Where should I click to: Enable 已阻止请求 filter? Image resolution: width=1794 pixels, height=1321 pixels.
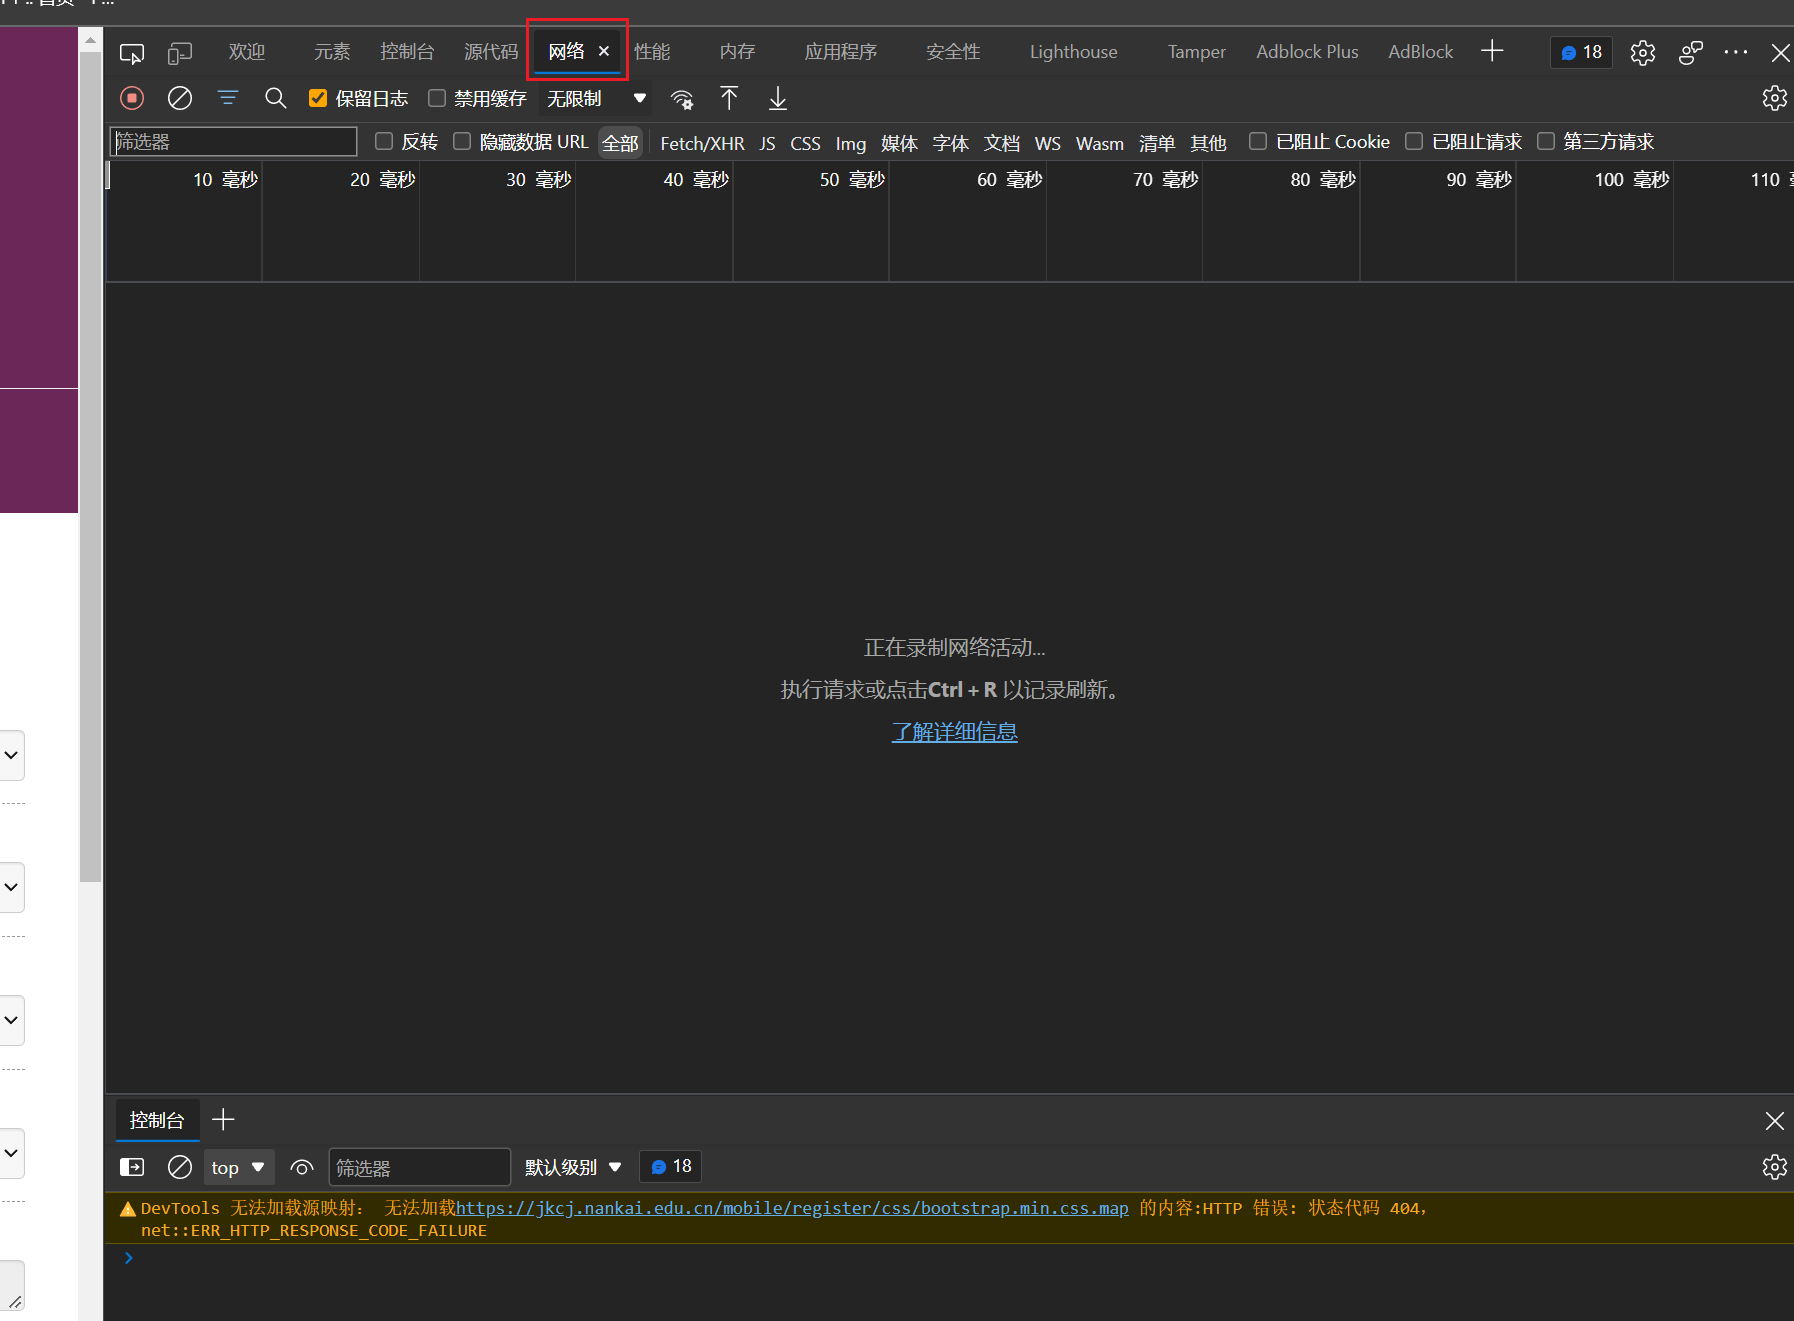click(x=1414, y=141)
